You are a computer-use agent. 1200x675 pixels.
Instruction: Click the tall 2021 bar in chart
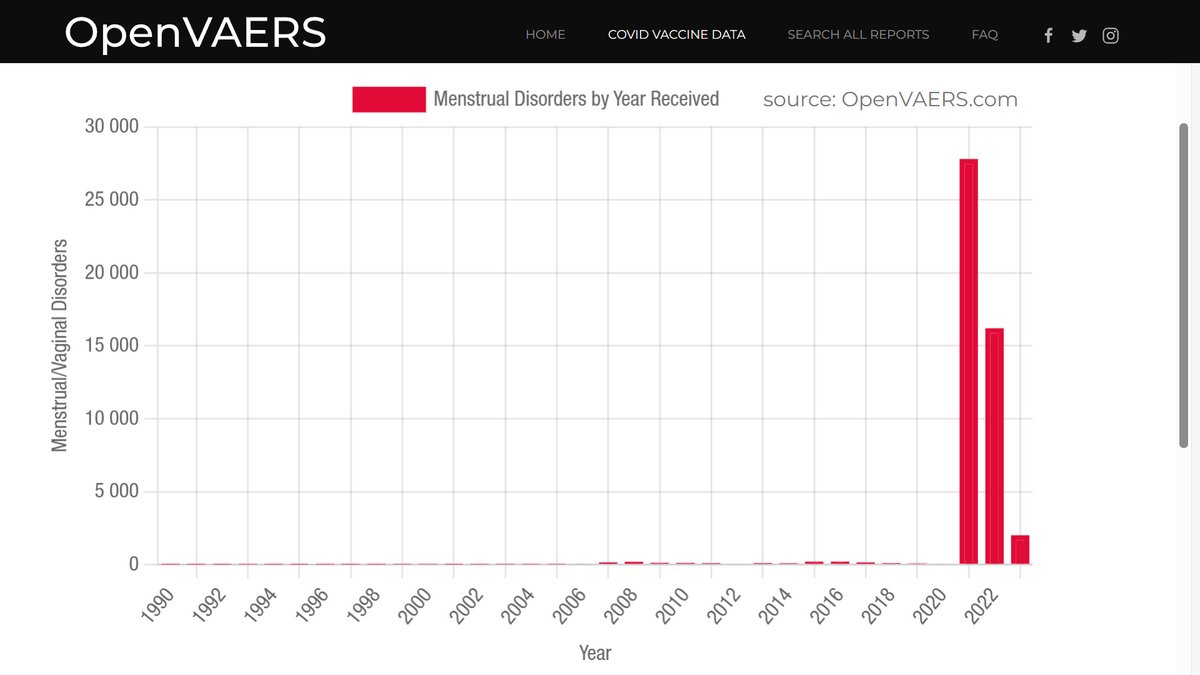(968, 361)
